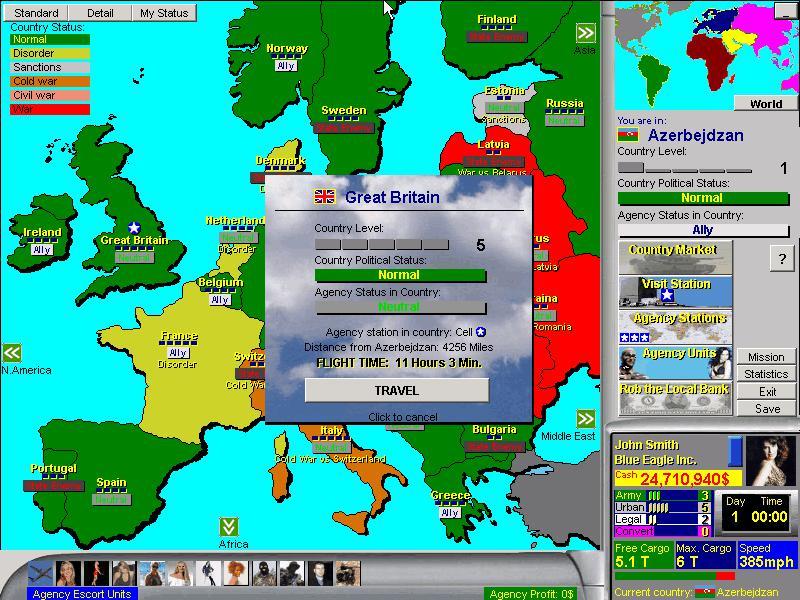This screenshot has width=800, height=600.
Task: Switch to the Detail map view tab
Action: [x=100, y=13]
